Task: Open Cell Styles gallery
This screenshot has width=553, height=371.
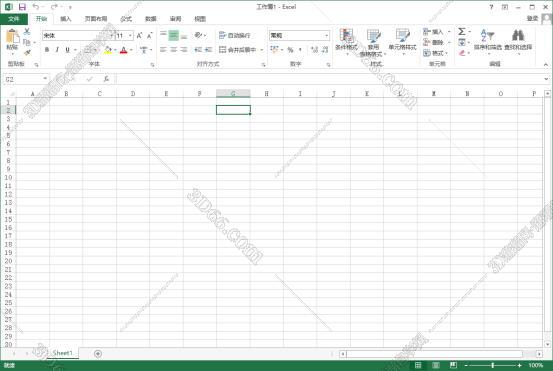Action: 402,42
